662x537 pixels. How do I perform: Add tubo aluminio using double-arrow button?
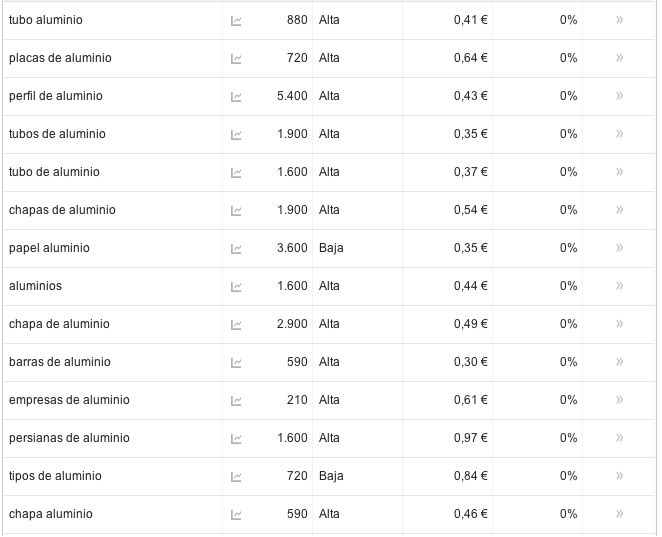point(620,20)
